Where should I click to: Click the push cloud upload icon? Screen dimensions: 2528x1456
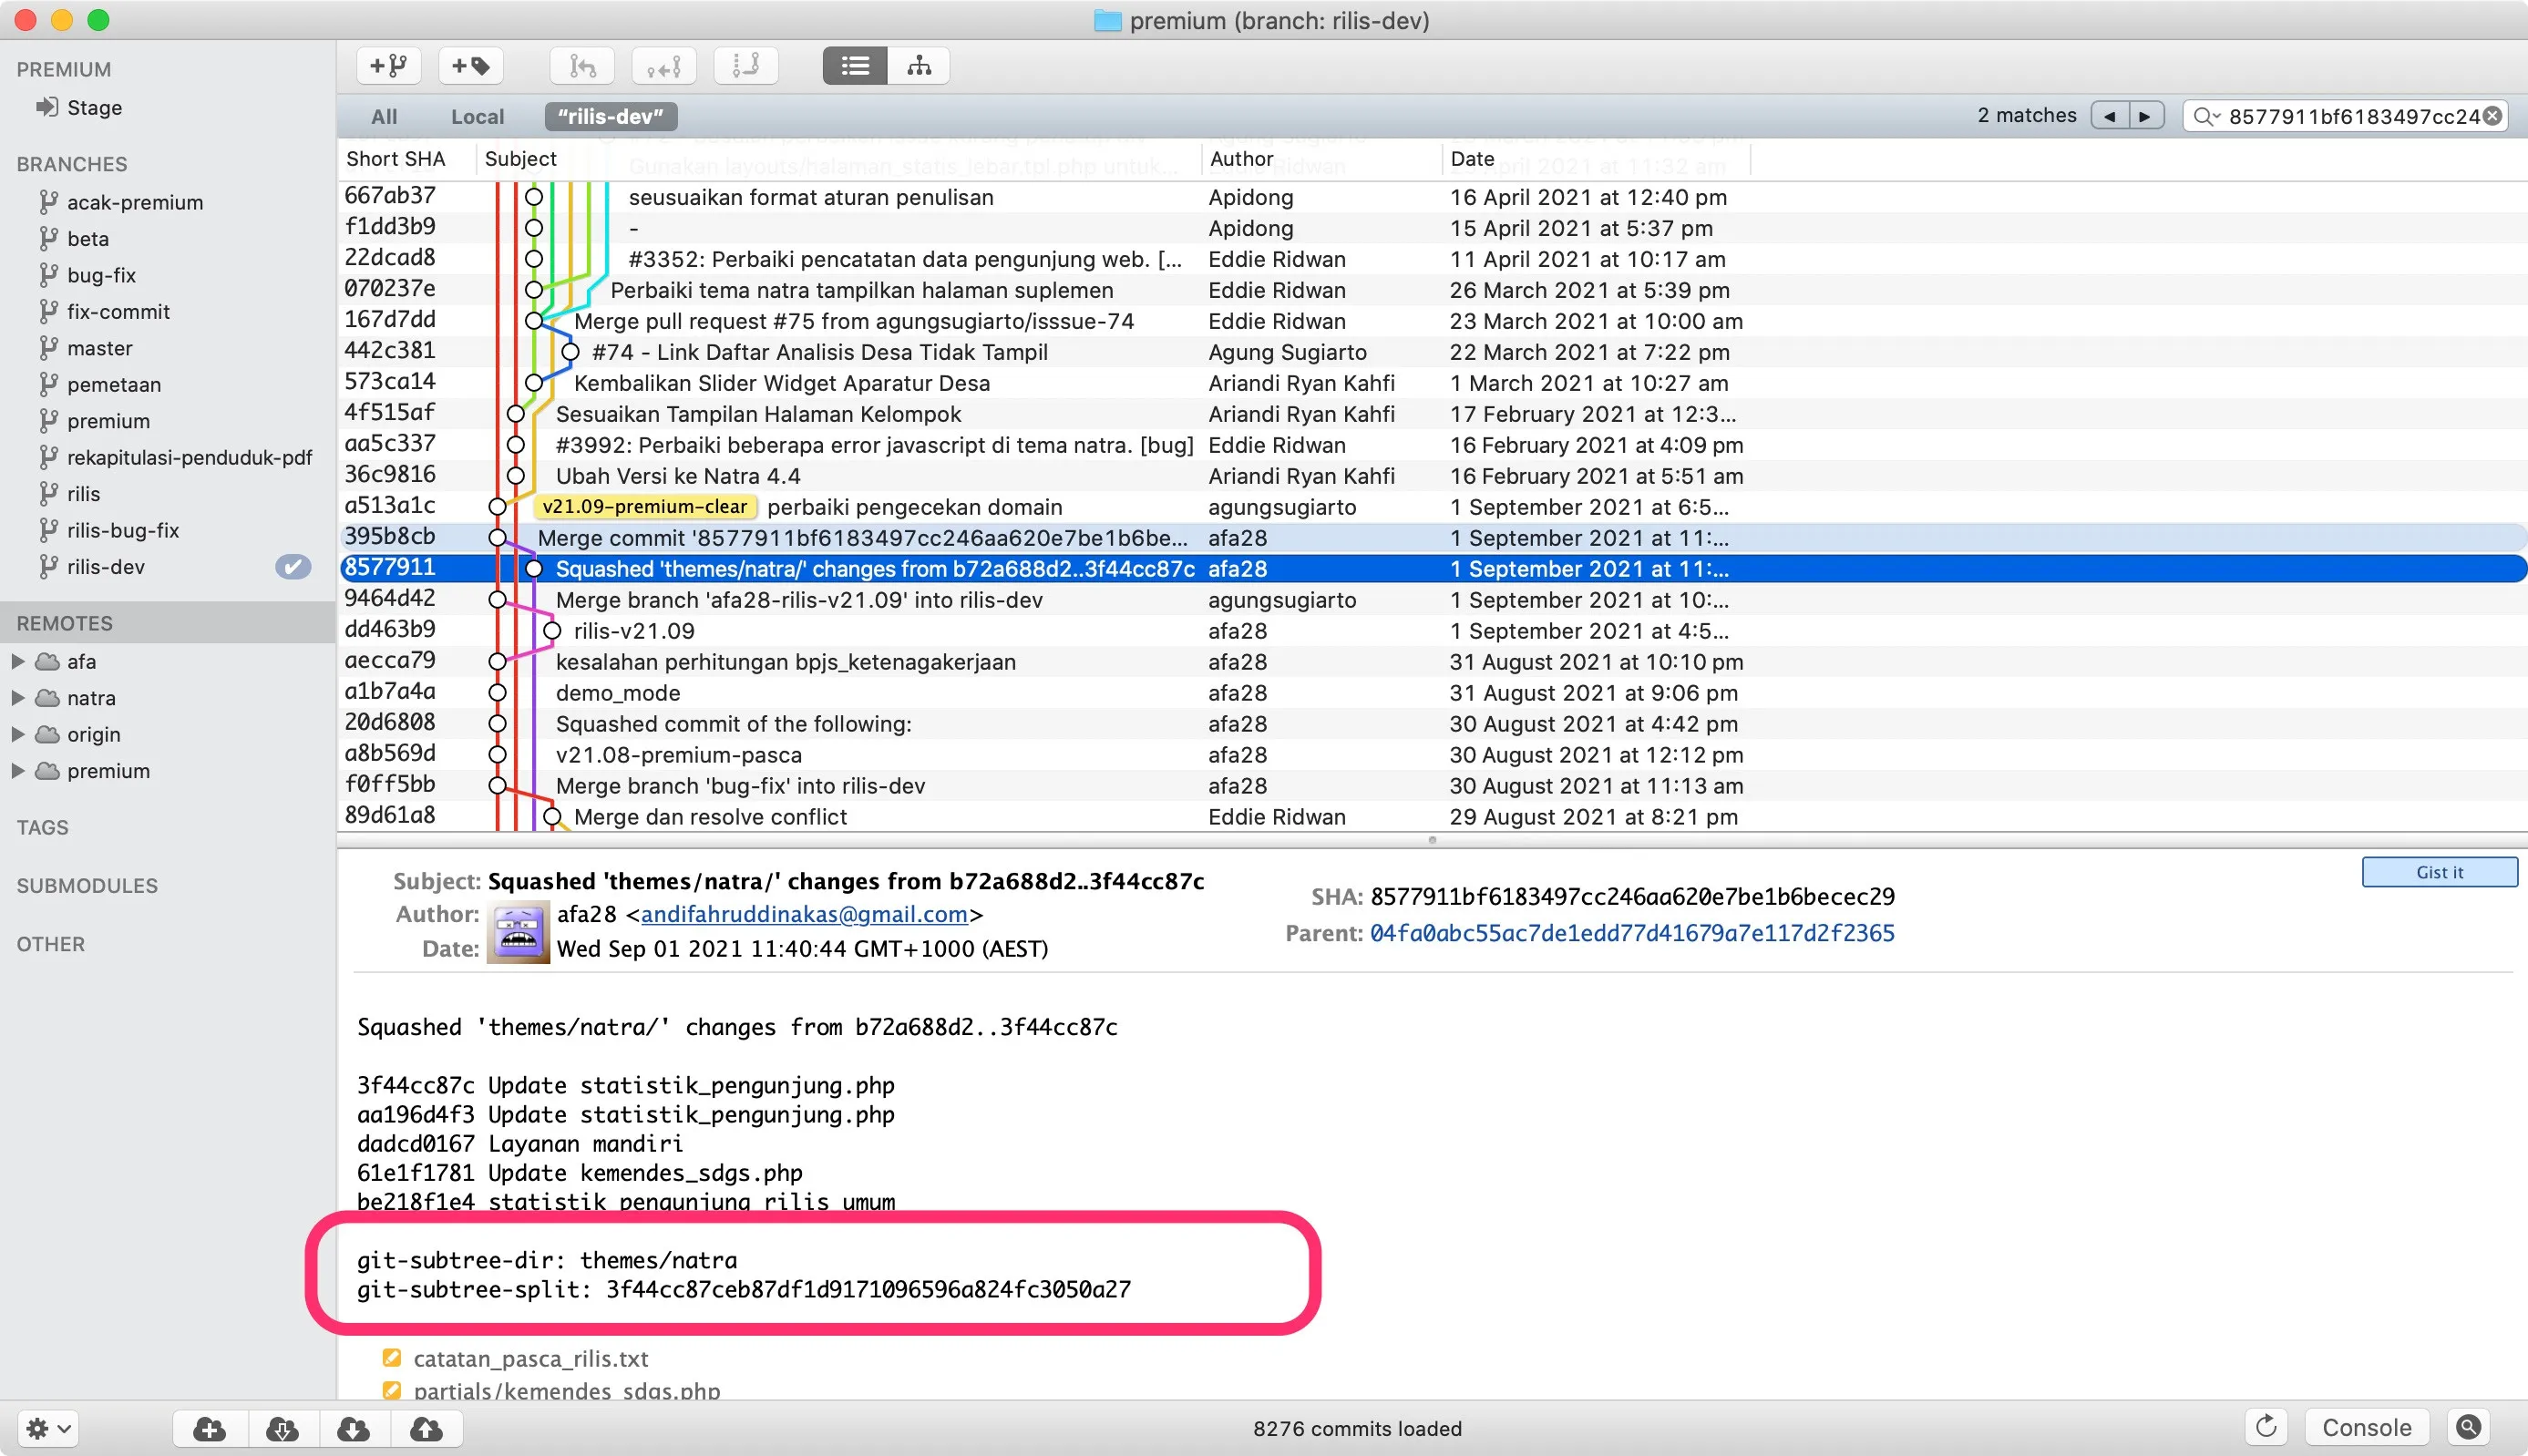pos(427,1429)
